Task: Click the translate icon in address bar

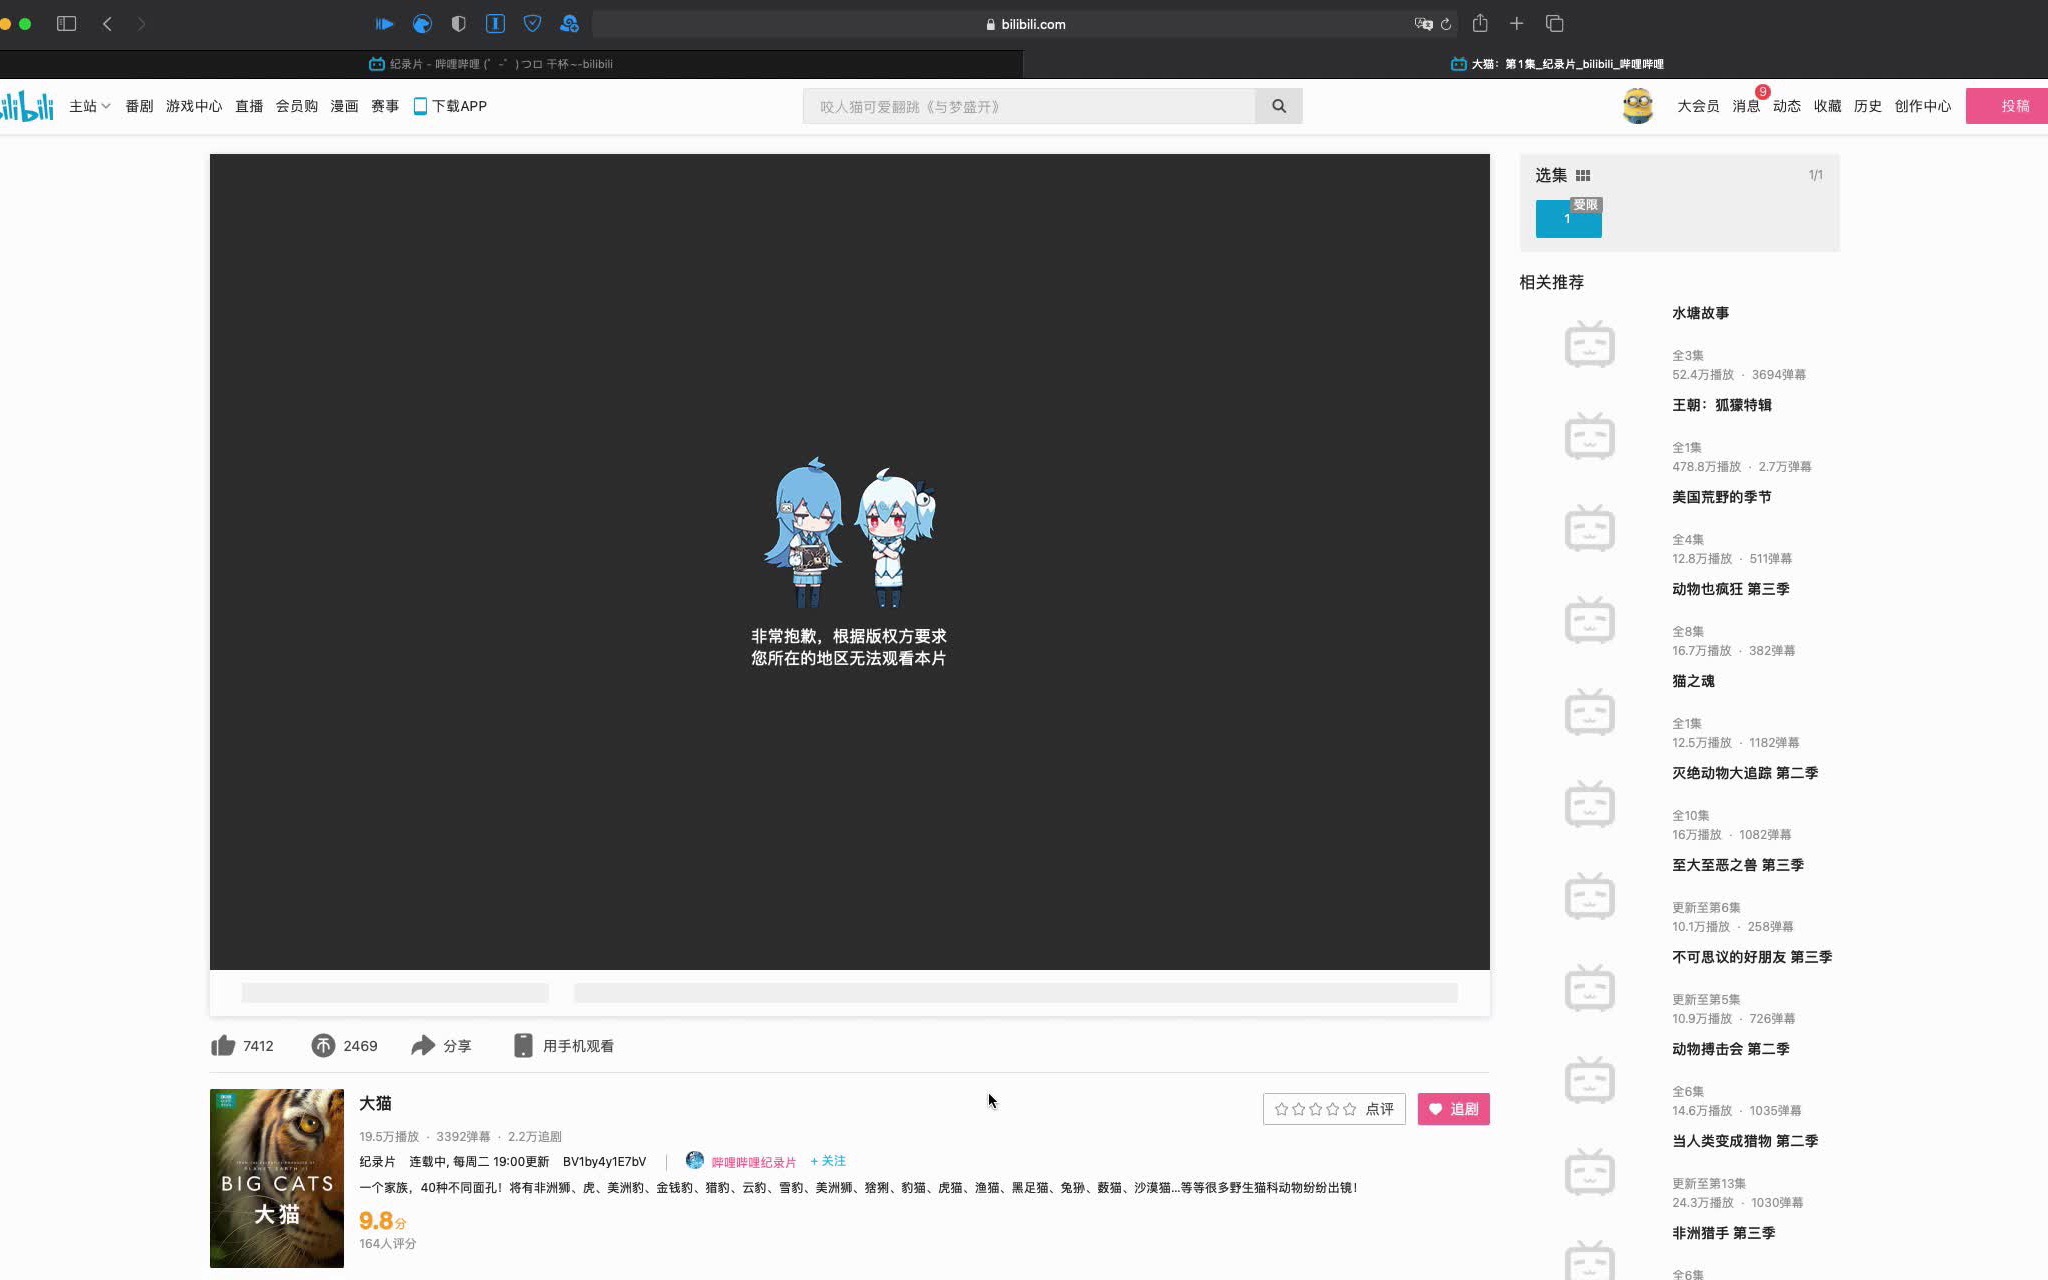Action: 1423,24
